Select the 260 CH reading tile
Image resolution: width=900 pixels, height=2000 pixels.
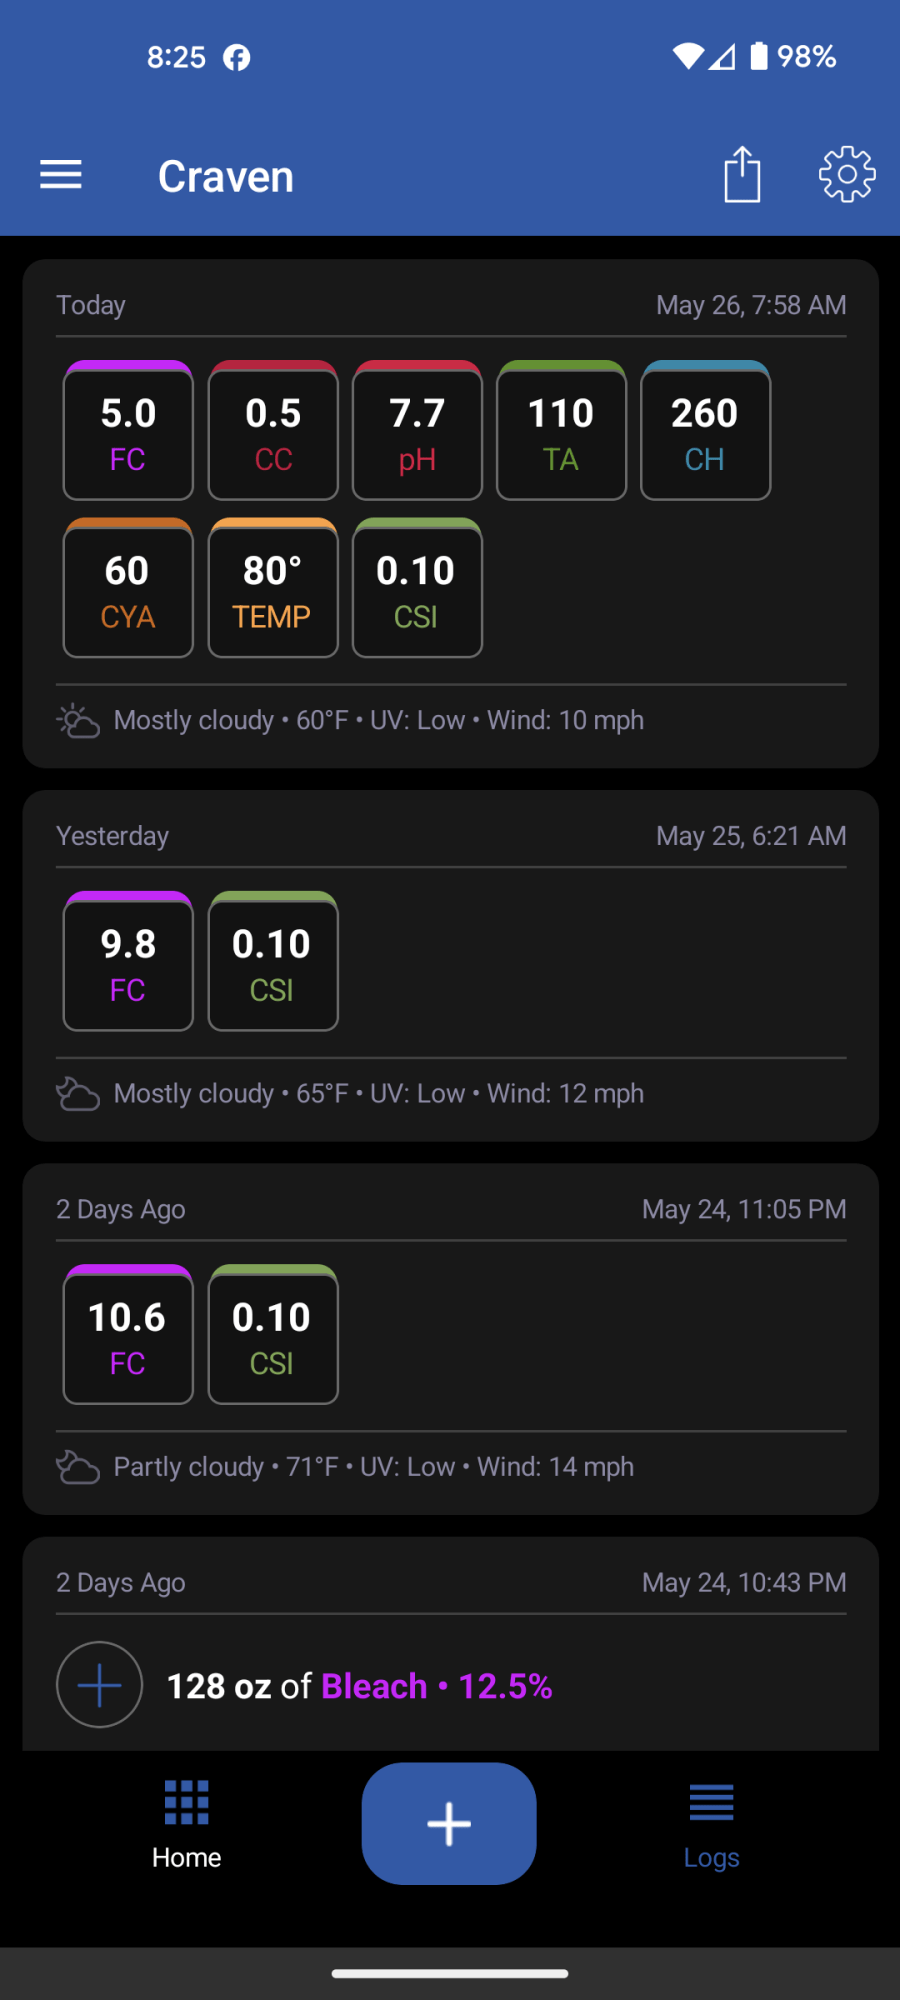tap(705, 430)
